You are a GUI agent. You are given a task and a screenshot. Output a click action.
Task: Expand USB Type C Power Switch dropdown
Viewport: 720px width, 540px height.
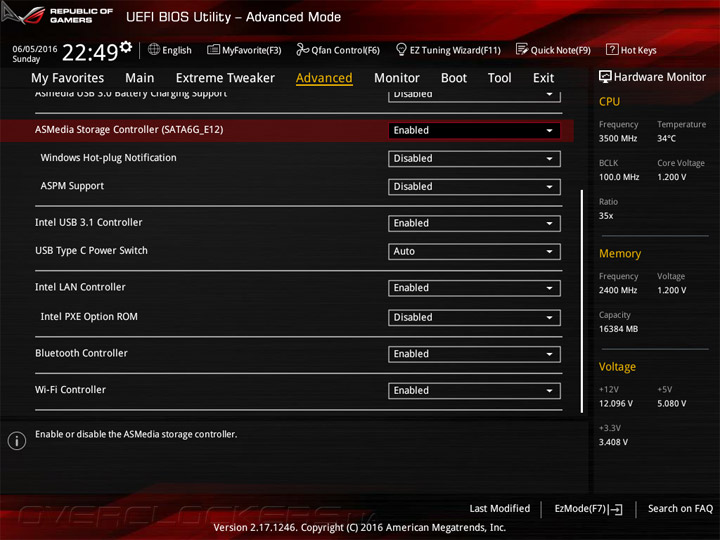click(x=474, y=252)
